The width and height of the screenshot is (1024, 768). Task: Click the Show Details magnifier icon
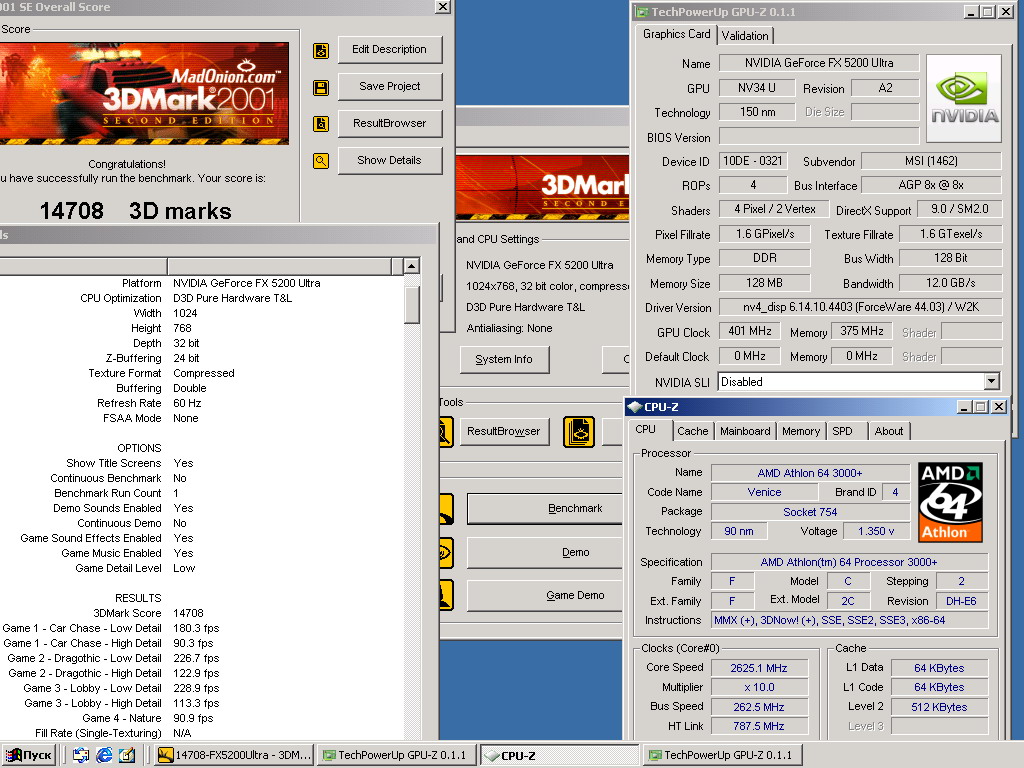pos(321,161)
